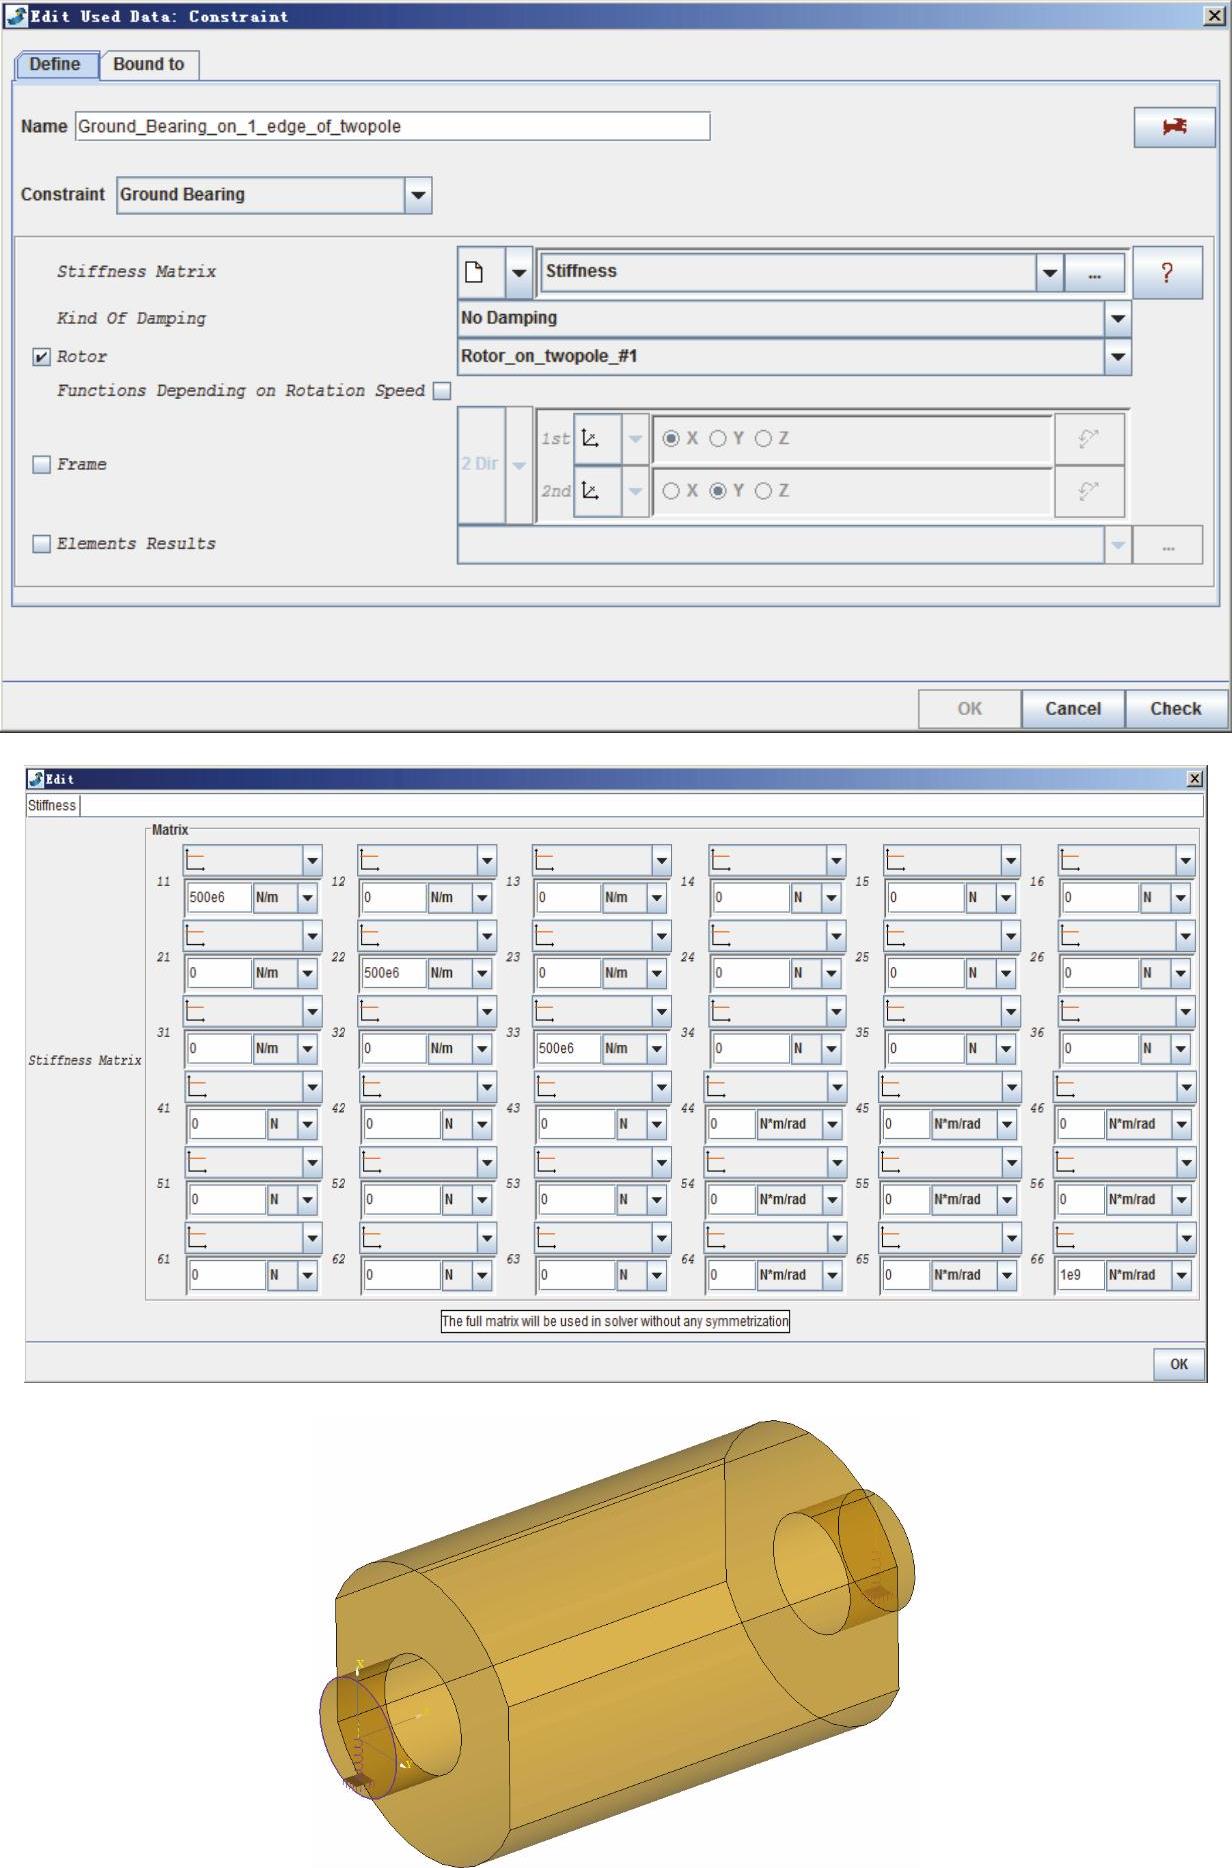Click the new document icon for Stiffness Matrix

(x=475, y=272)
